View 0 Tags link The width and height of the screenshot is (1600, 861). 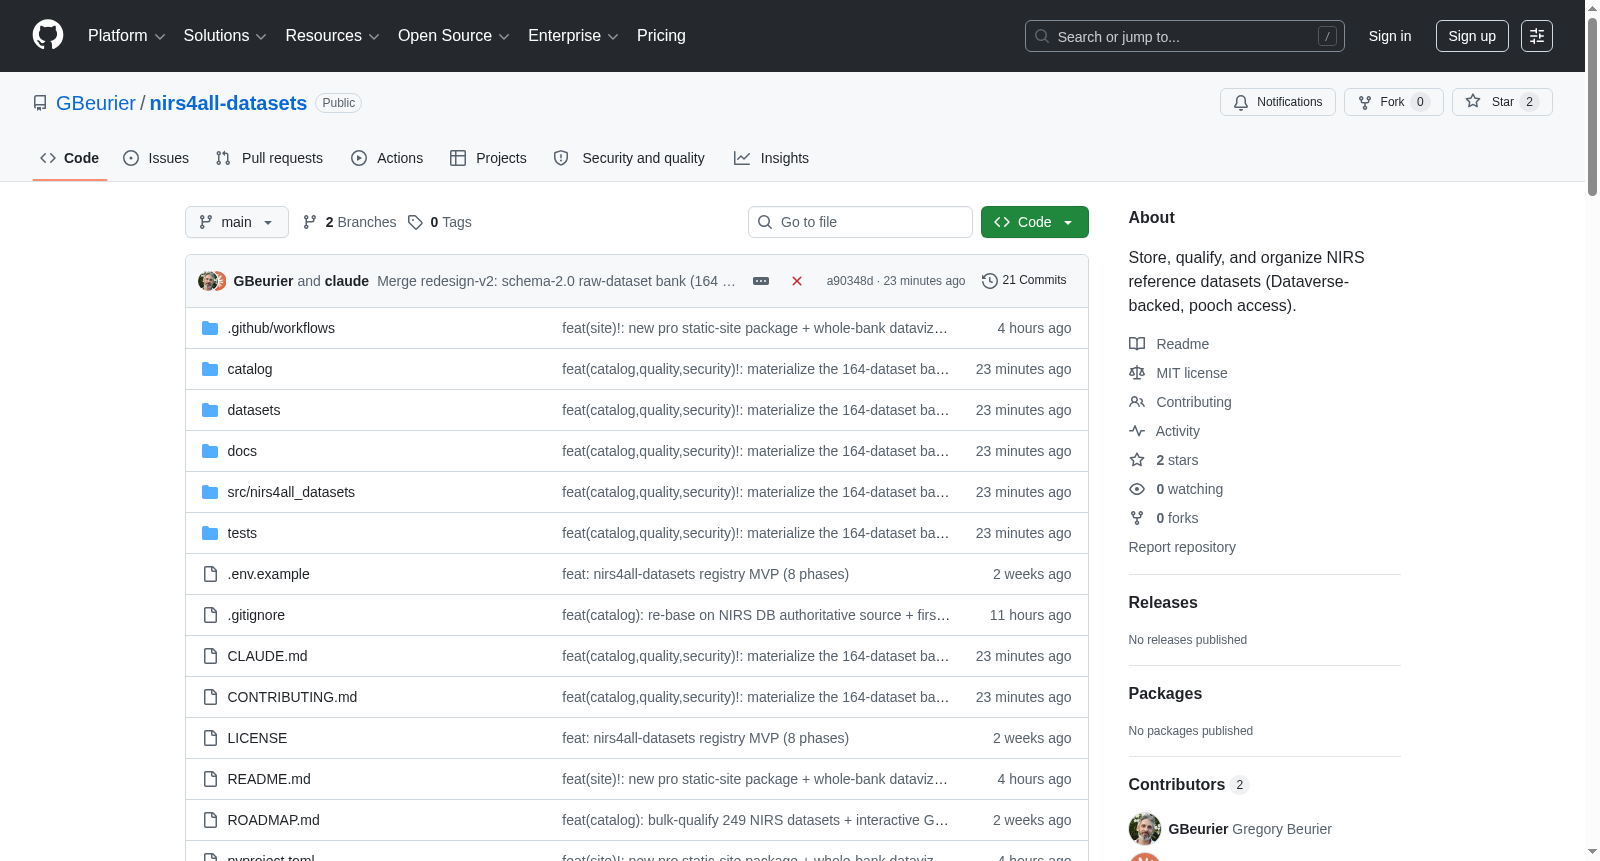click(x=439, y=222)
